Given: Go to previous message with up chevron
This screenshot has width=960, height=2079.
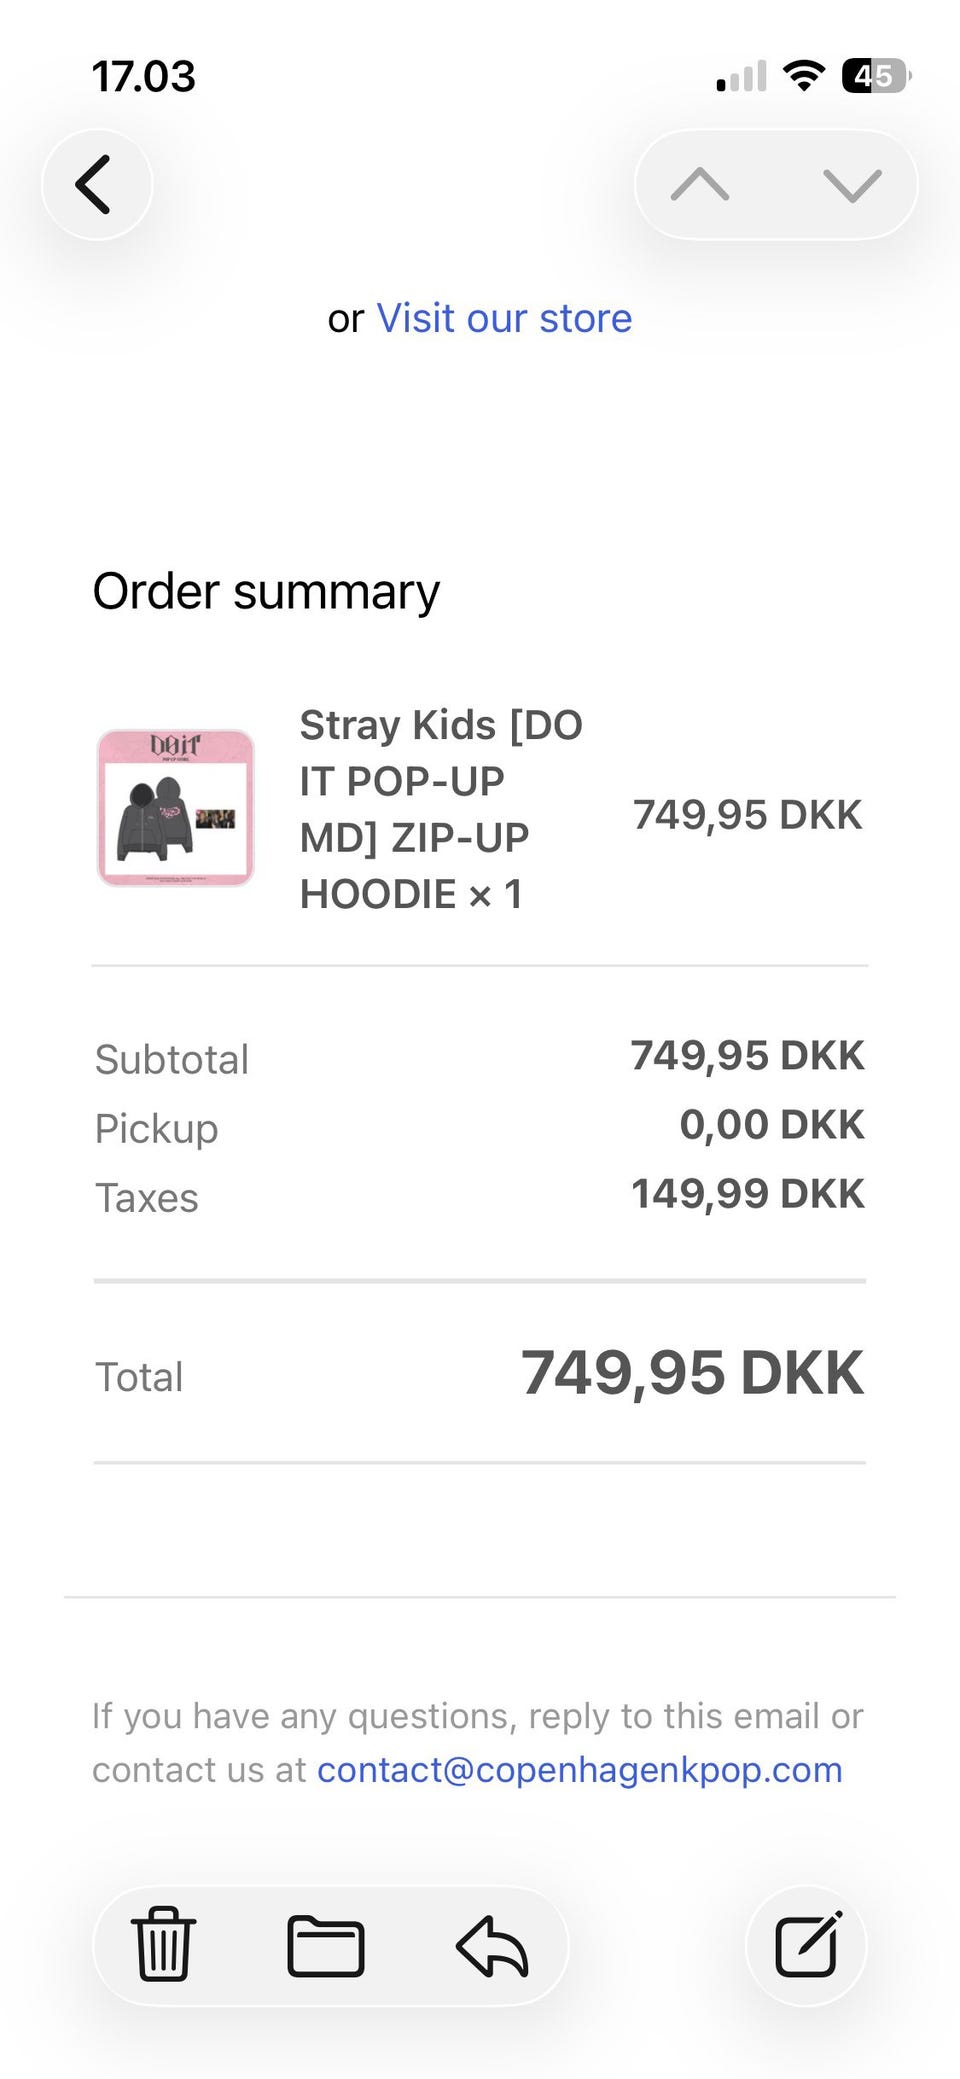Looking at the screenshot, I should 700,185.
